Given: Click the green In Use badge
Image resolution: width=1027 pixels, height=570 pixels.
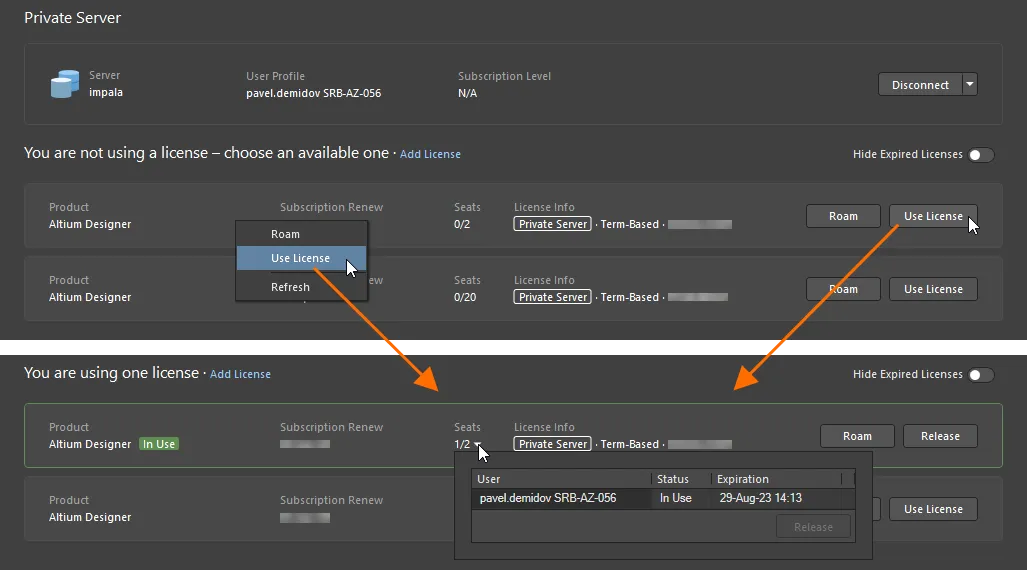Looking at the screenshot, I should tap(159, 444).
